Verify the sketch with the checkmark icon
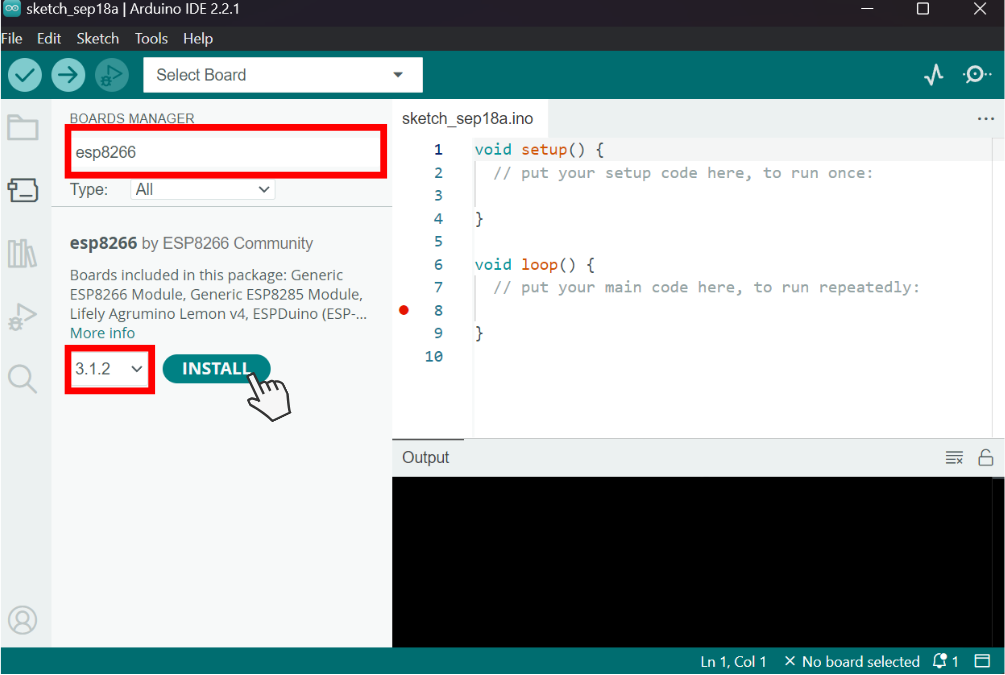This screenshot has height=675, width=1005. [24, 74]
